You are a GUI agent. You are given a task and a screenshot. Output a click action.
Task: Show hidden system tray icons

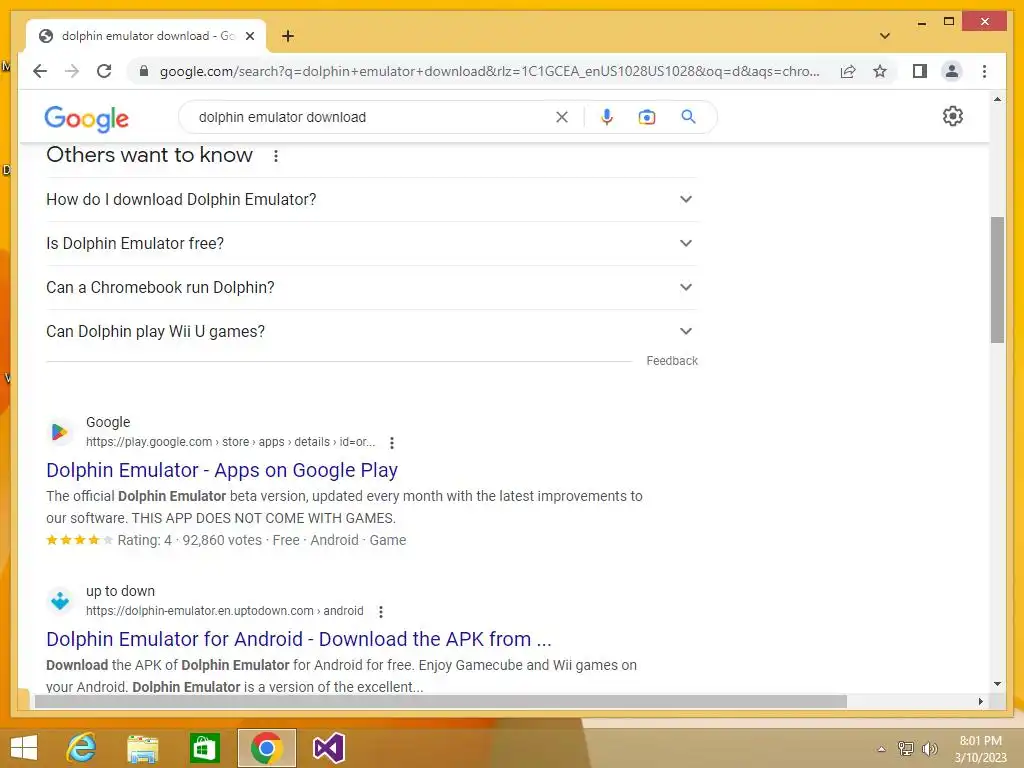tap(881, 749)
